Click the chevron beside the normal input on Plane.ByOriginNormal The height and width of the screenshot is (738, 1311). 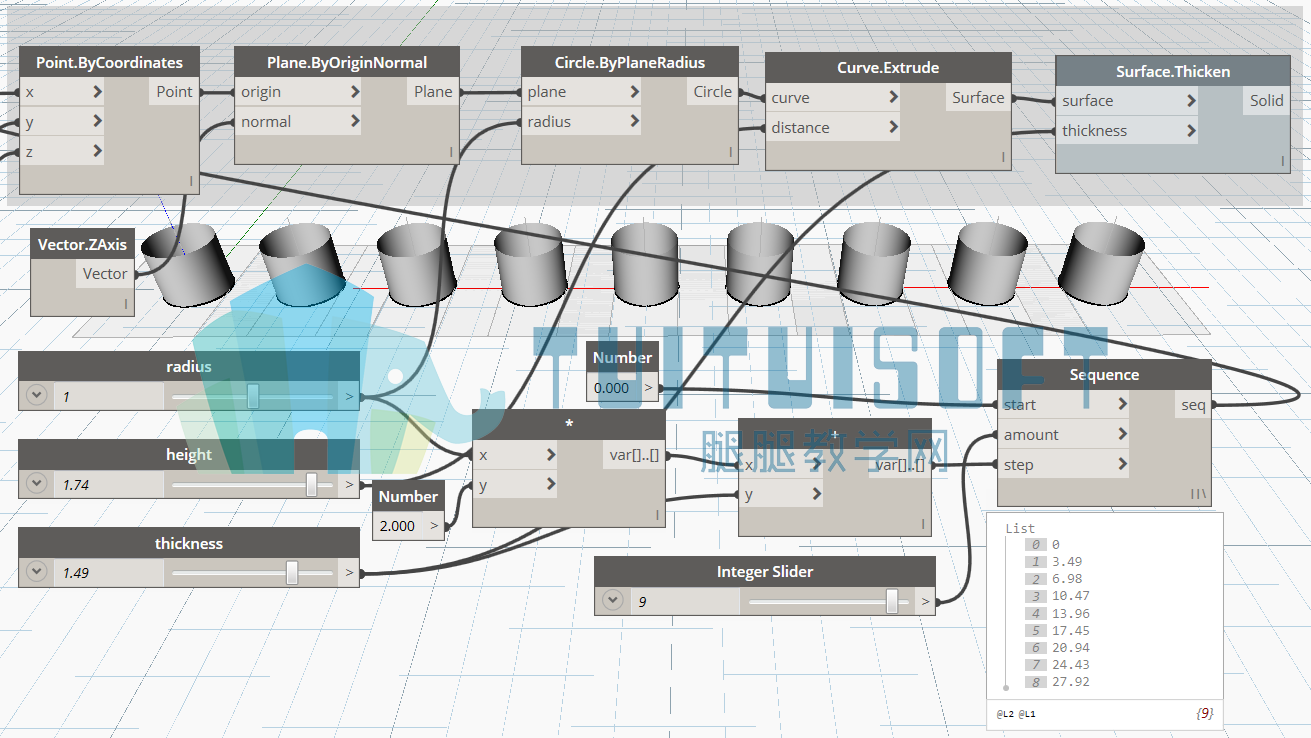click(355, 122)
